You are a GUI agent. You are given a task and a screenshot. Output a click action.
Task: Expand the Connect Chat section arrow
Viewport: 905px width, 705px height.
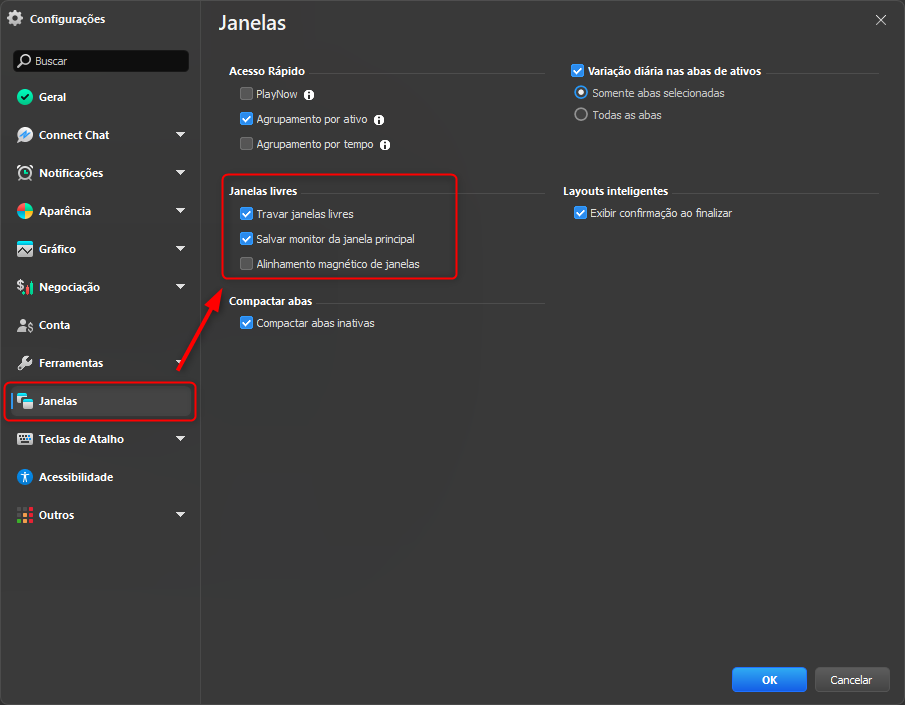(x=181, y=135)
